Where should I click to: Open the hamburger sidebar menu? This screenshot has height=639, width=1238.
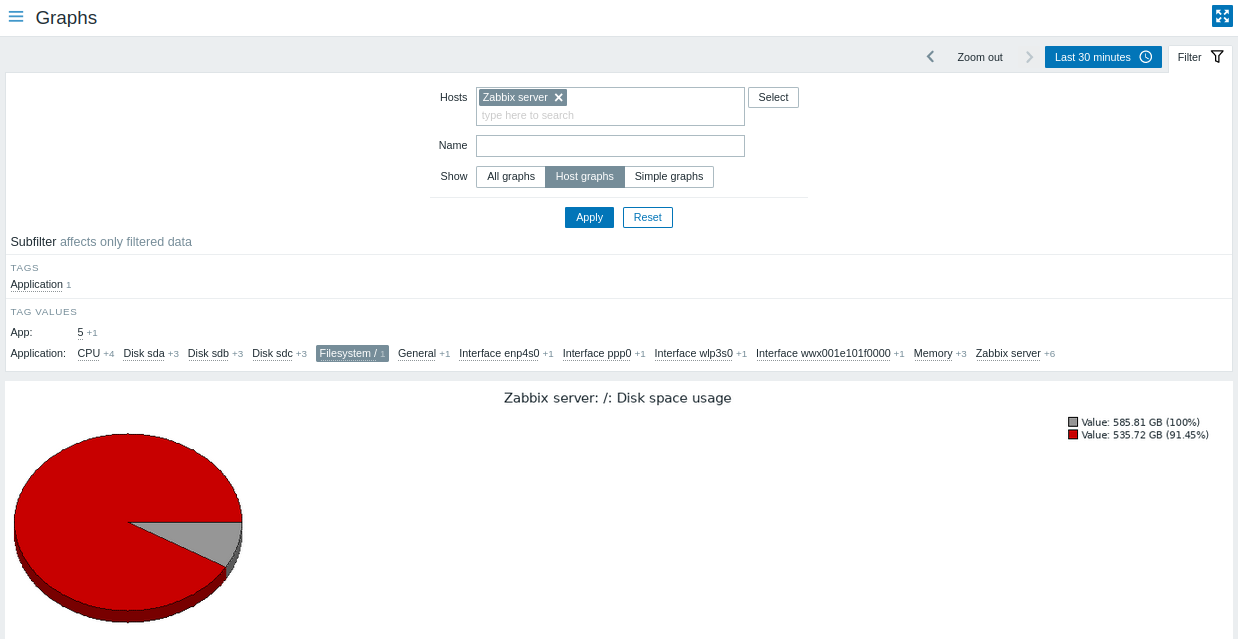click(16, 17)
